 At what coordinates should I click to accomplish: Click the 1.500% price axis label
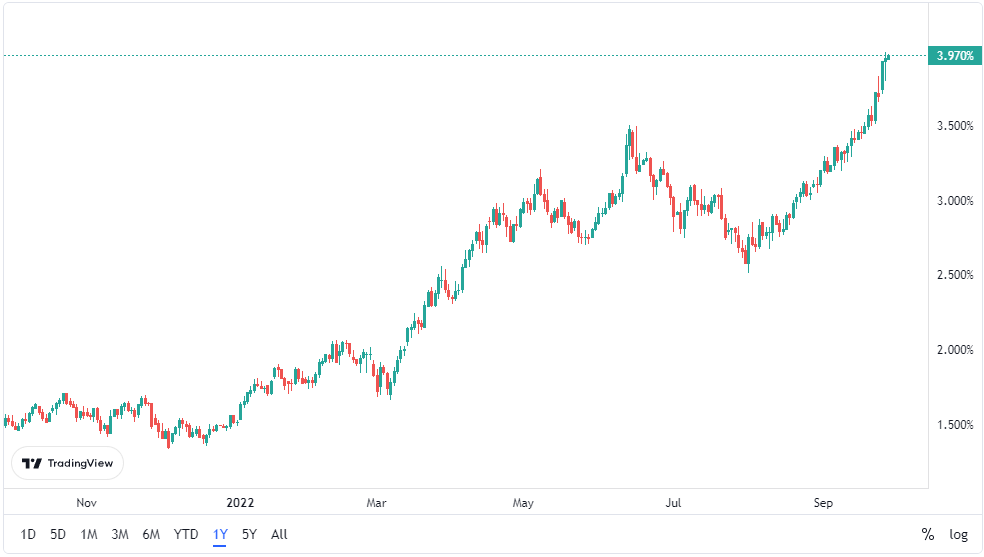point(954,425)
